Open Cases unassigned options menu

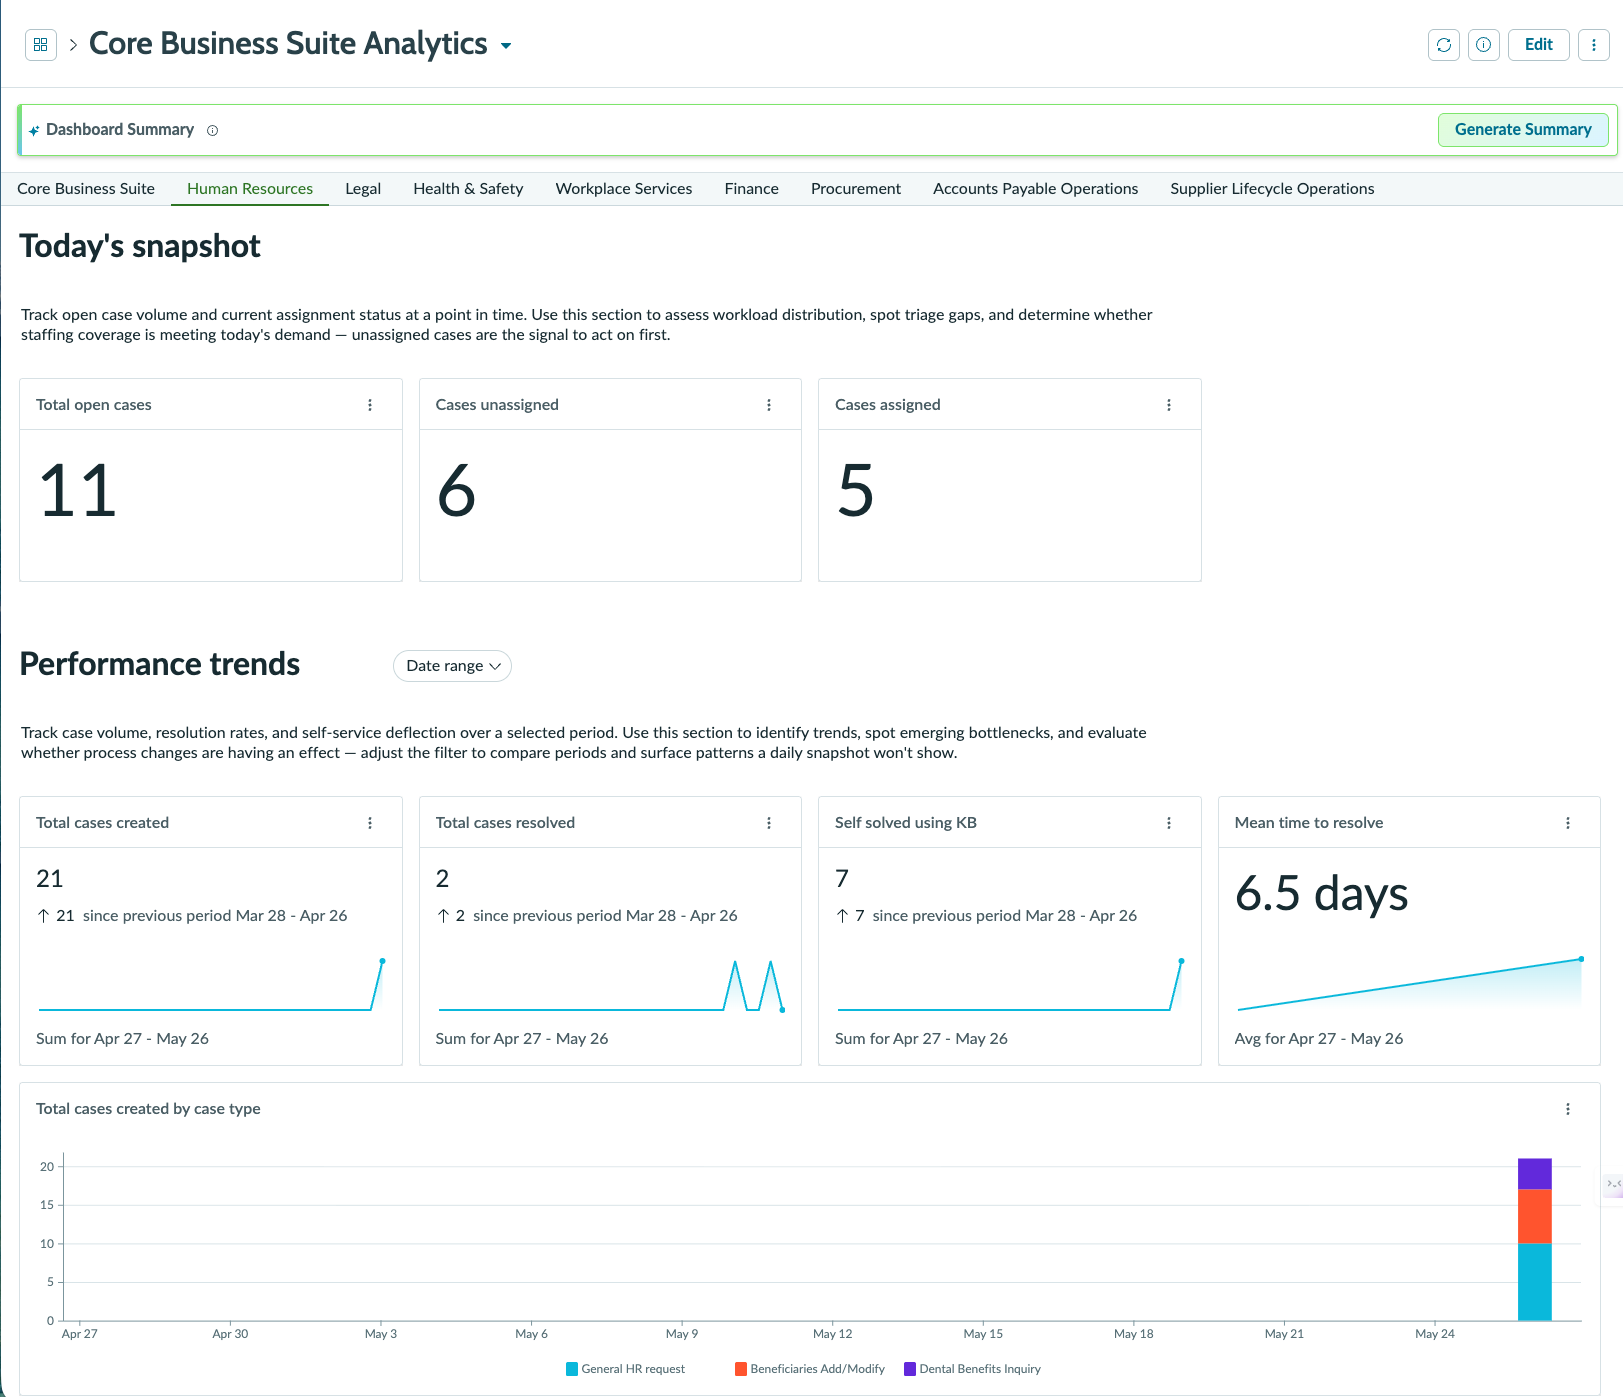[x=769, y=405]
